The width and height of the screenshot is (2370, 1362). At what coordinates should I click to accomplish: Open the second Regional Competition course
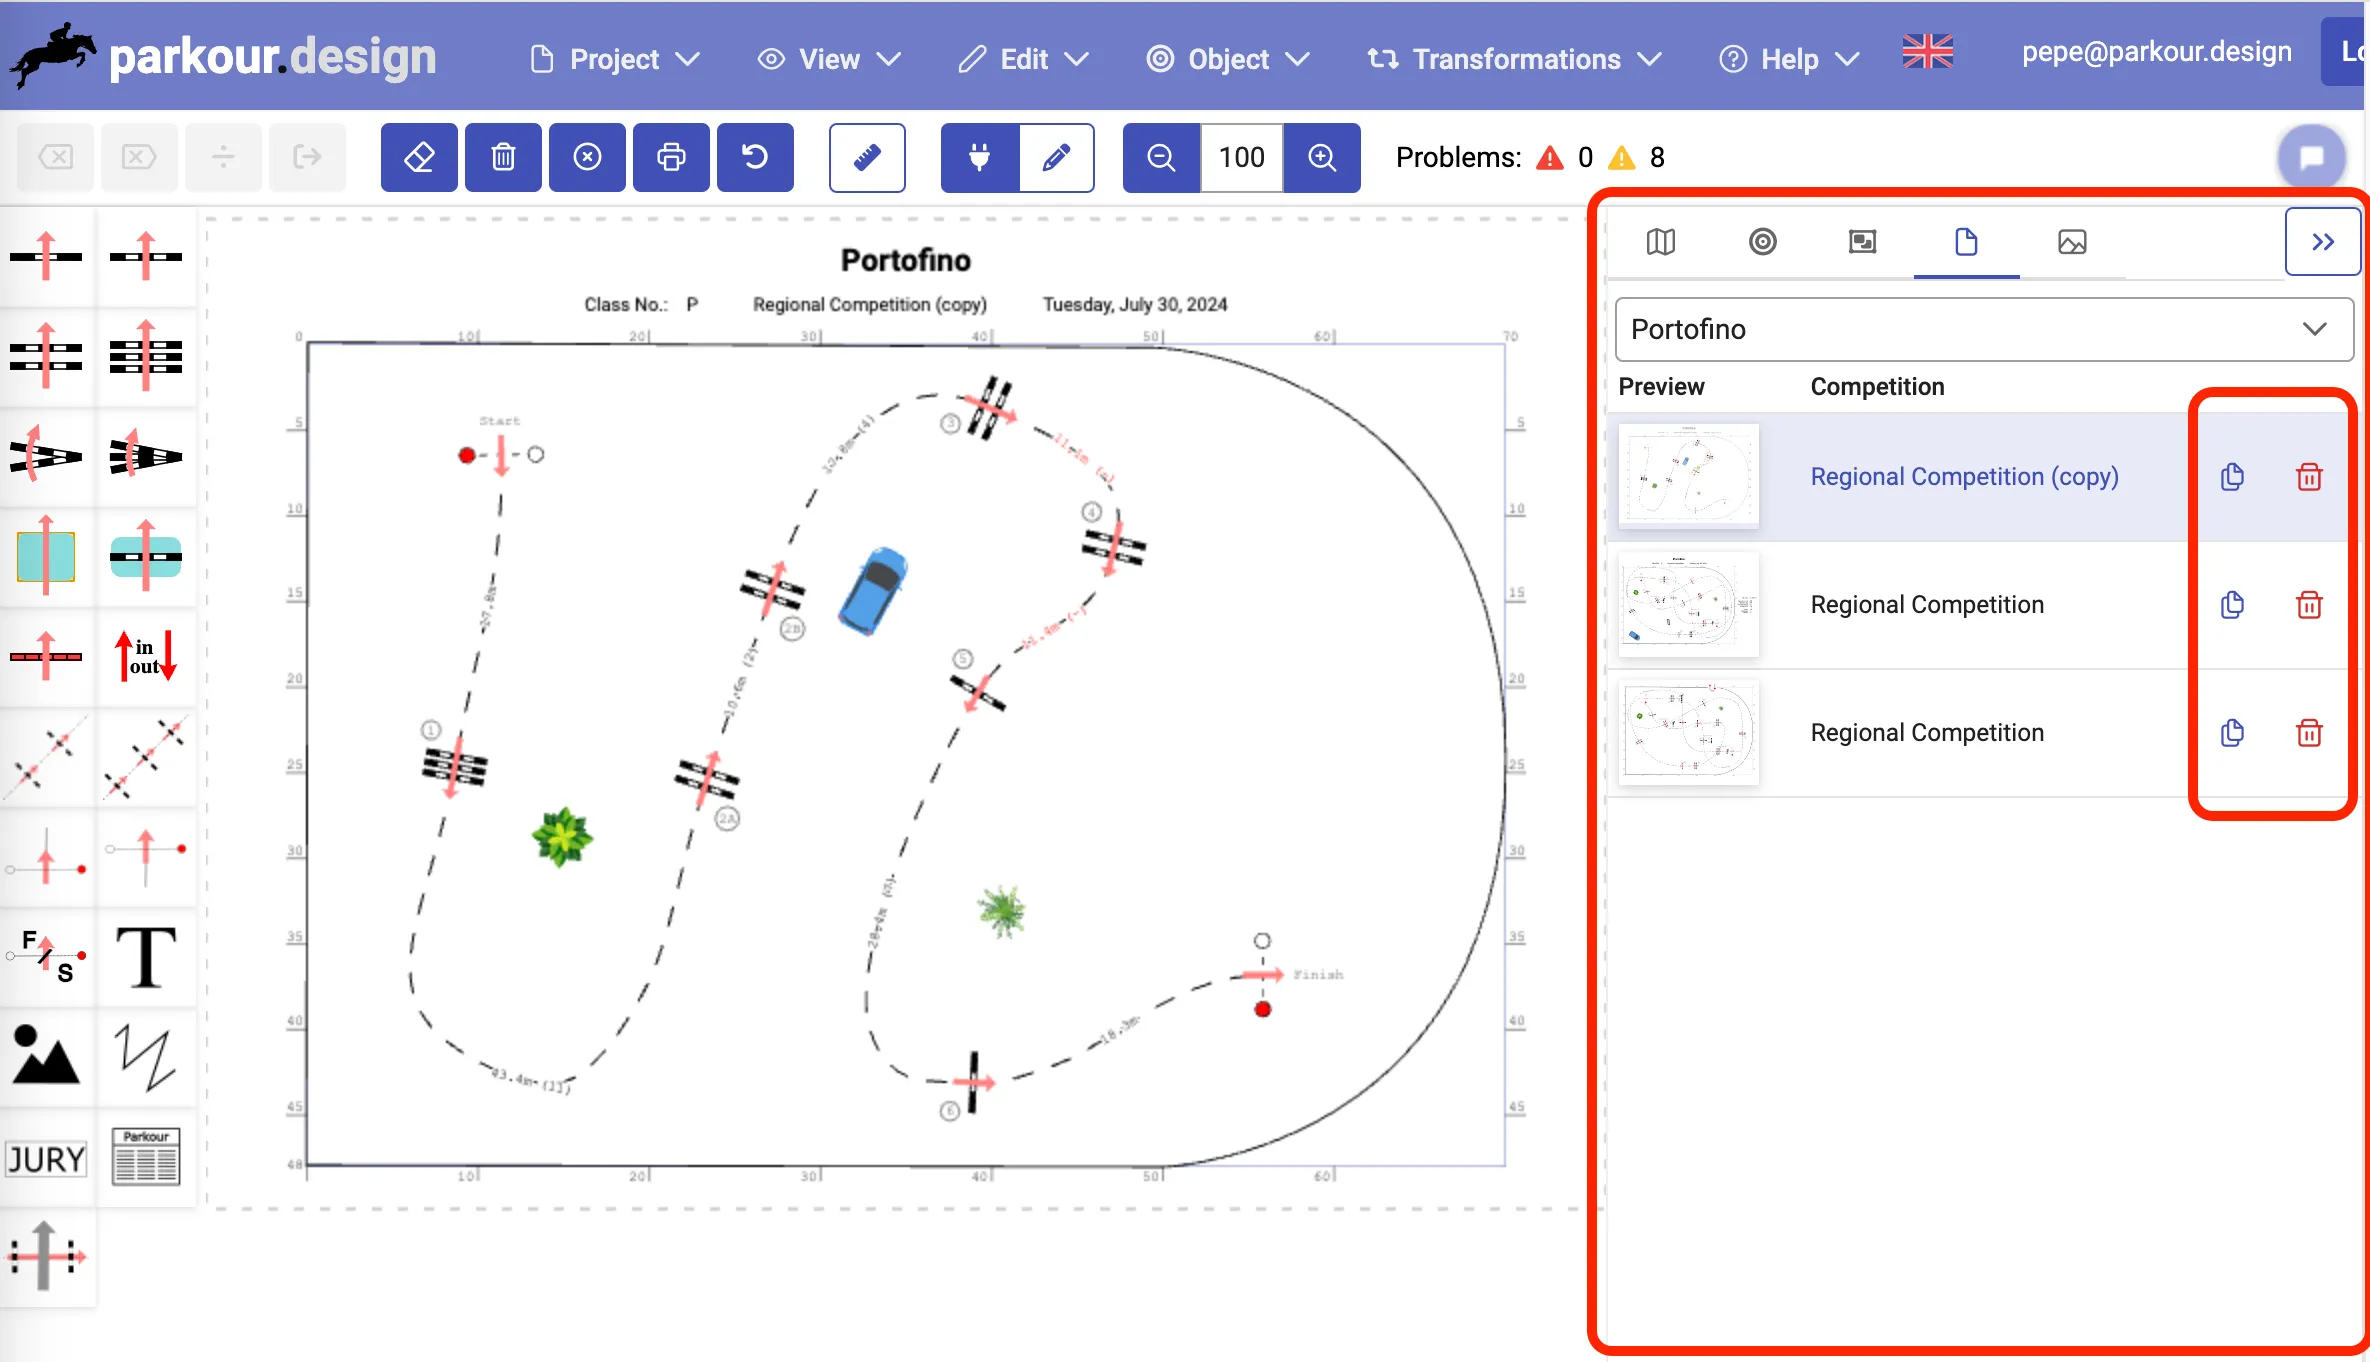click(x=1926, y=605)
